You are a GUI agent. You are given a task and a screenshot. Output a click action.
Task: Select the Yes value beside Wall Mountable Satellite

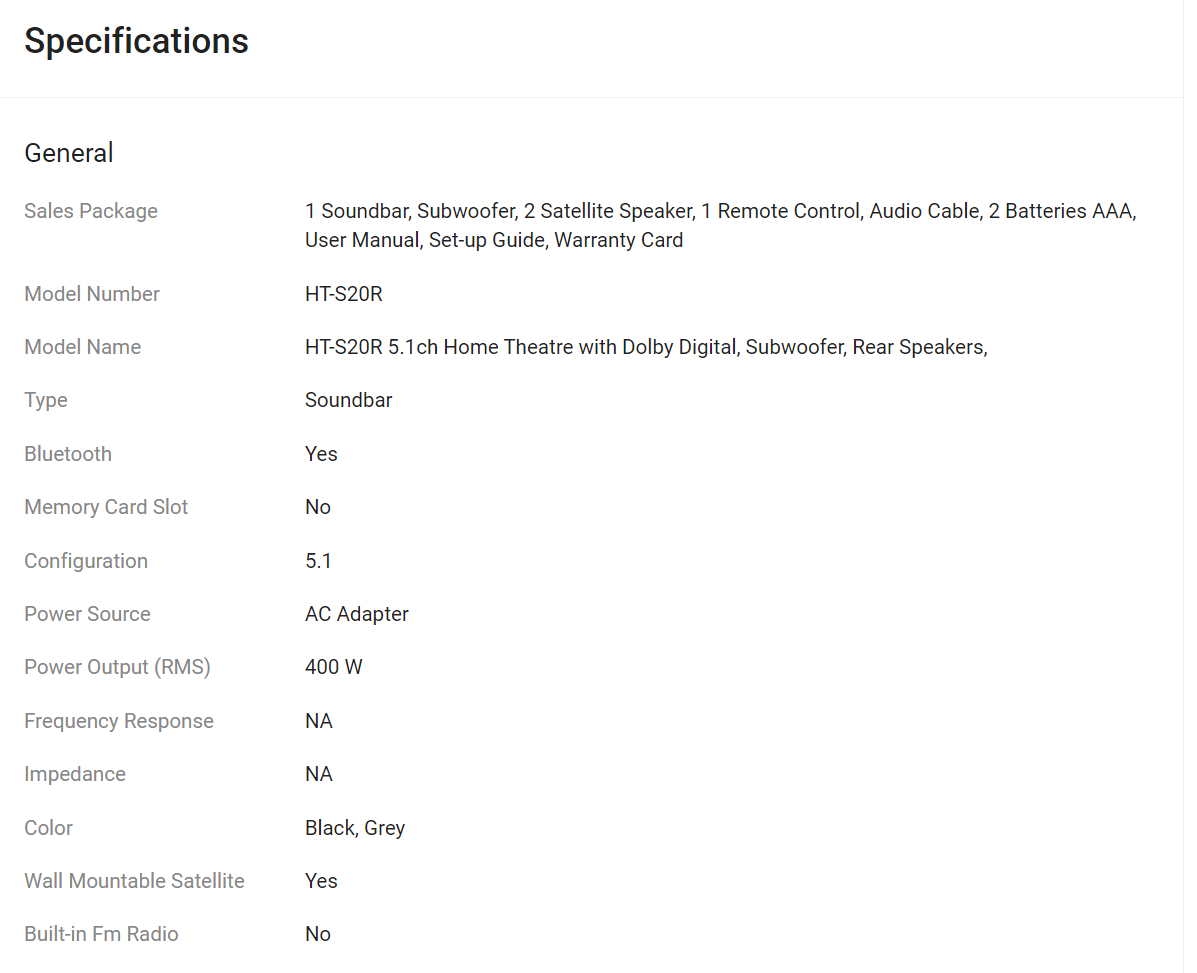(321, 881)
